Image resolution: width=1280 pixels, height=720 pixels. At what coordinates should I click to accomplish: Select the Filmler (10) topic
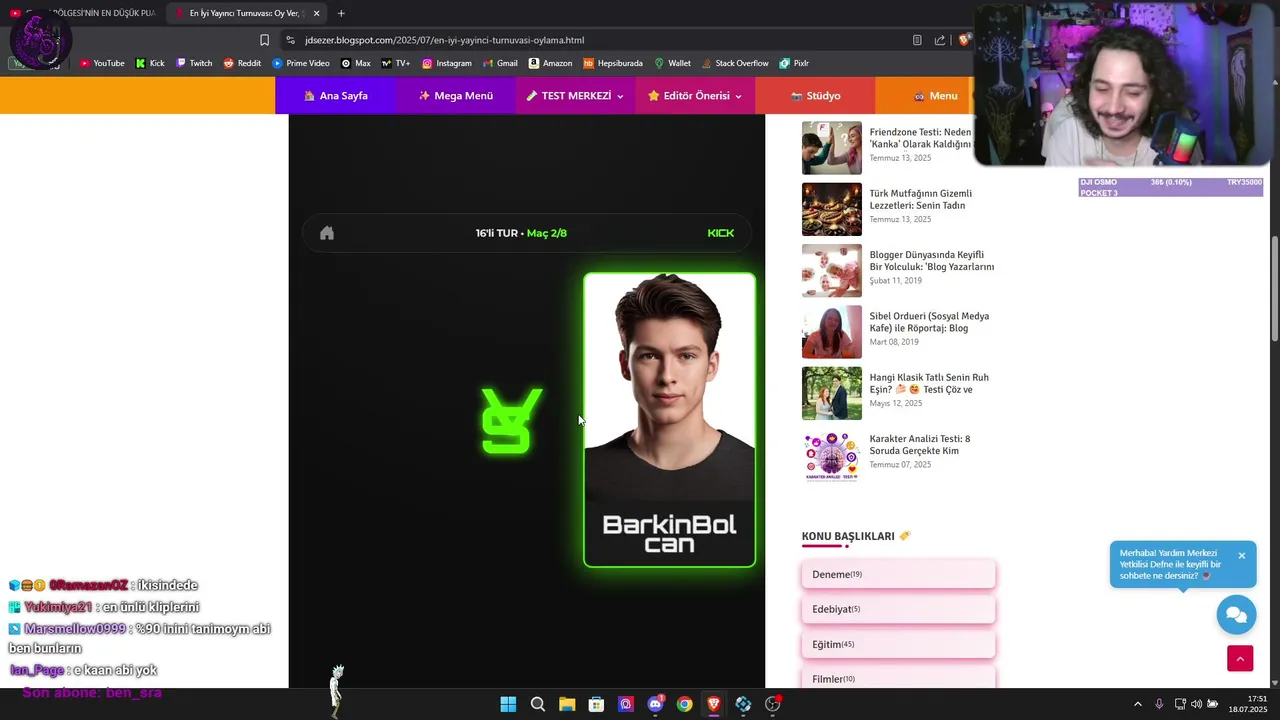pos(898,678)
